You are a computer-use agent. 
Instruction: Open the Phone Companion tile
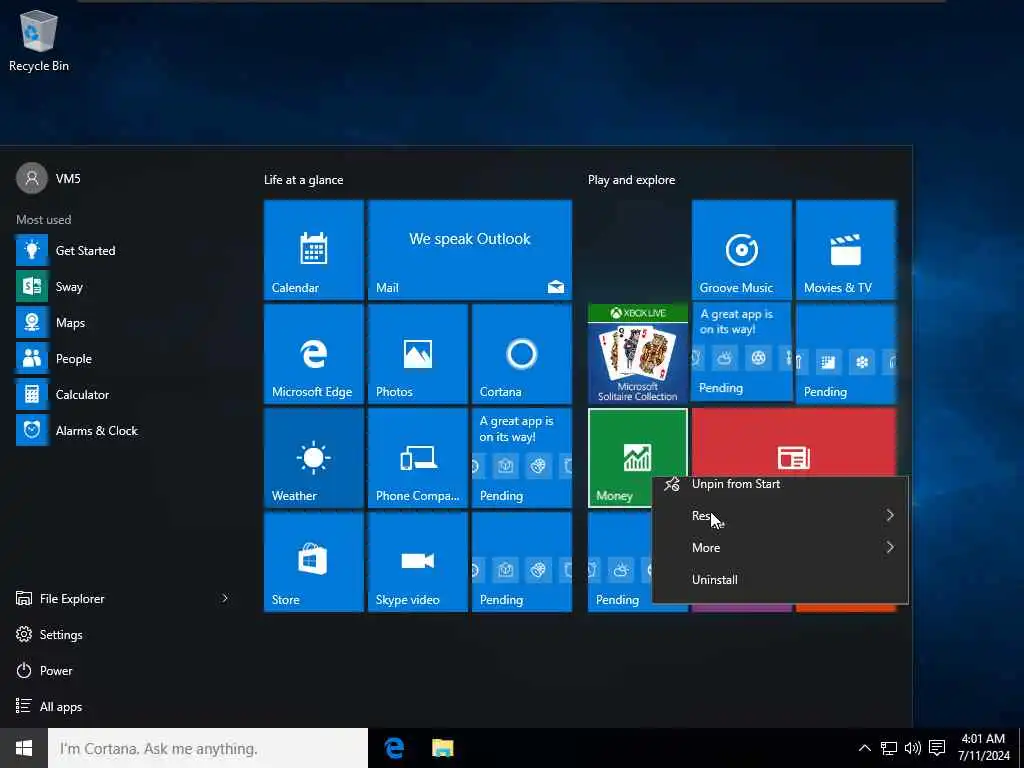pos(417,458)
